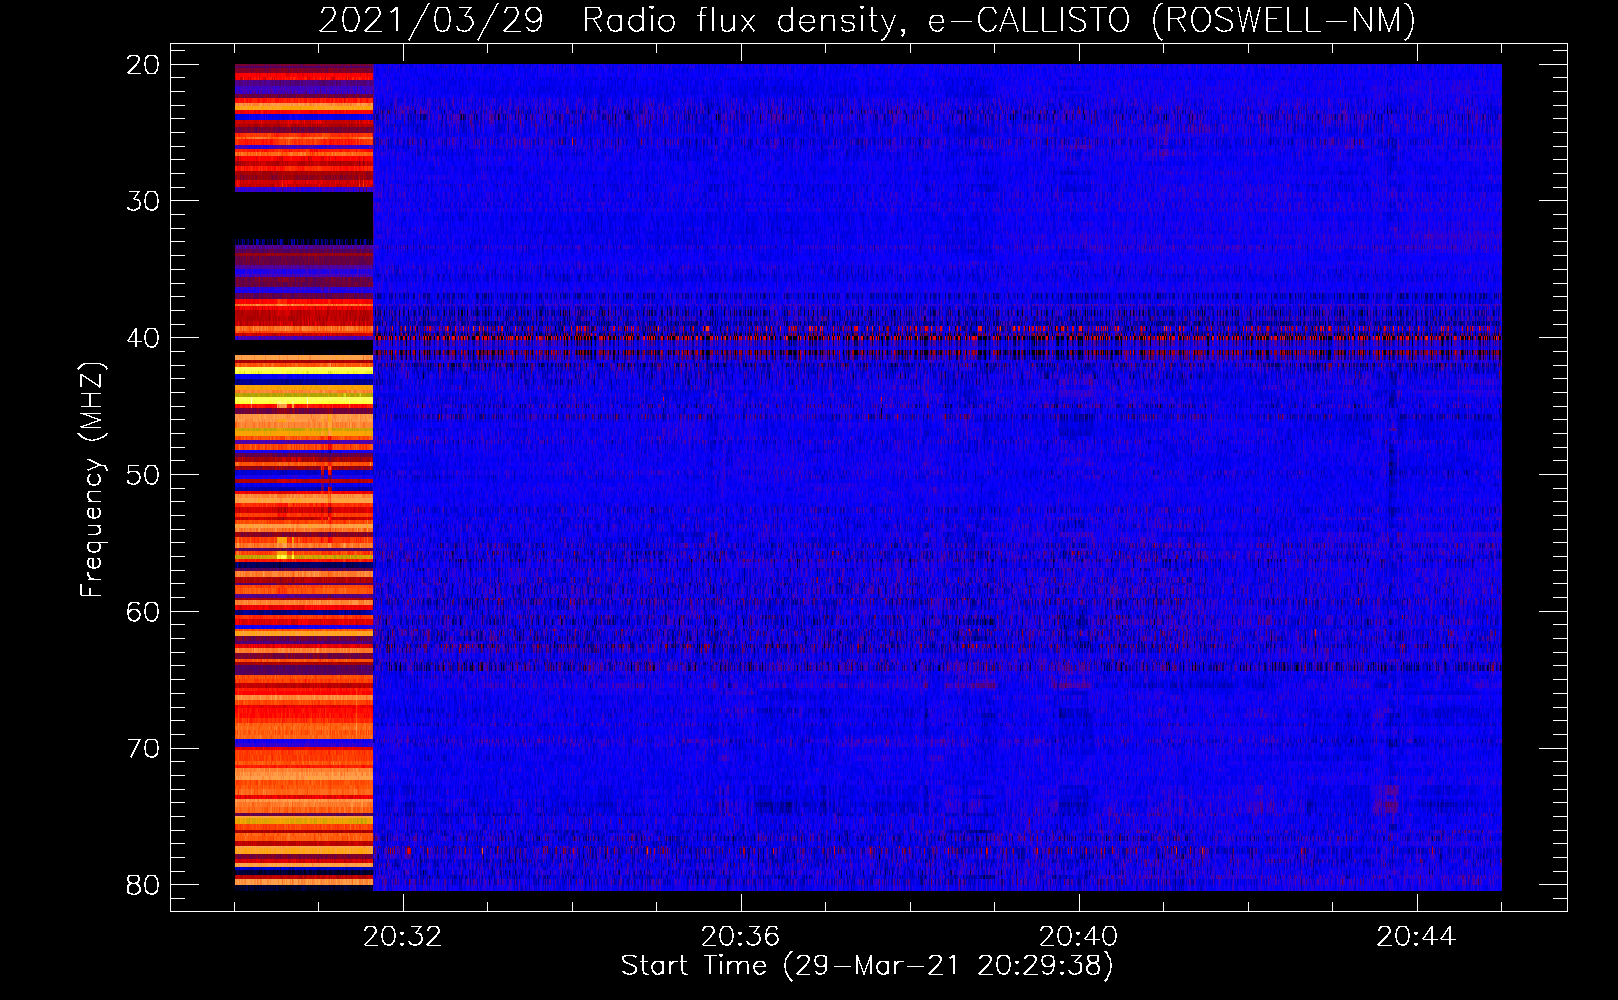Click the 'Start Time (29-Mar-21 20:29:38)' axis label
Viewport: 1618px width, 1000px height.
tap(867, 966)
